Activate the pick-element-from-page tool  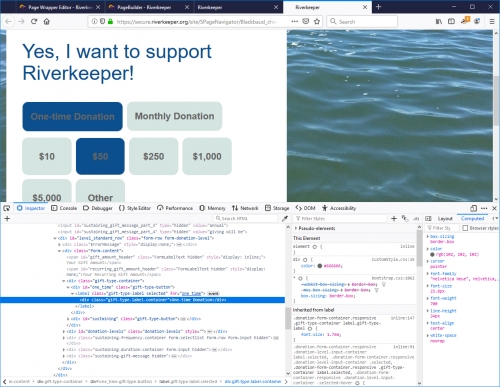point(6,208)
